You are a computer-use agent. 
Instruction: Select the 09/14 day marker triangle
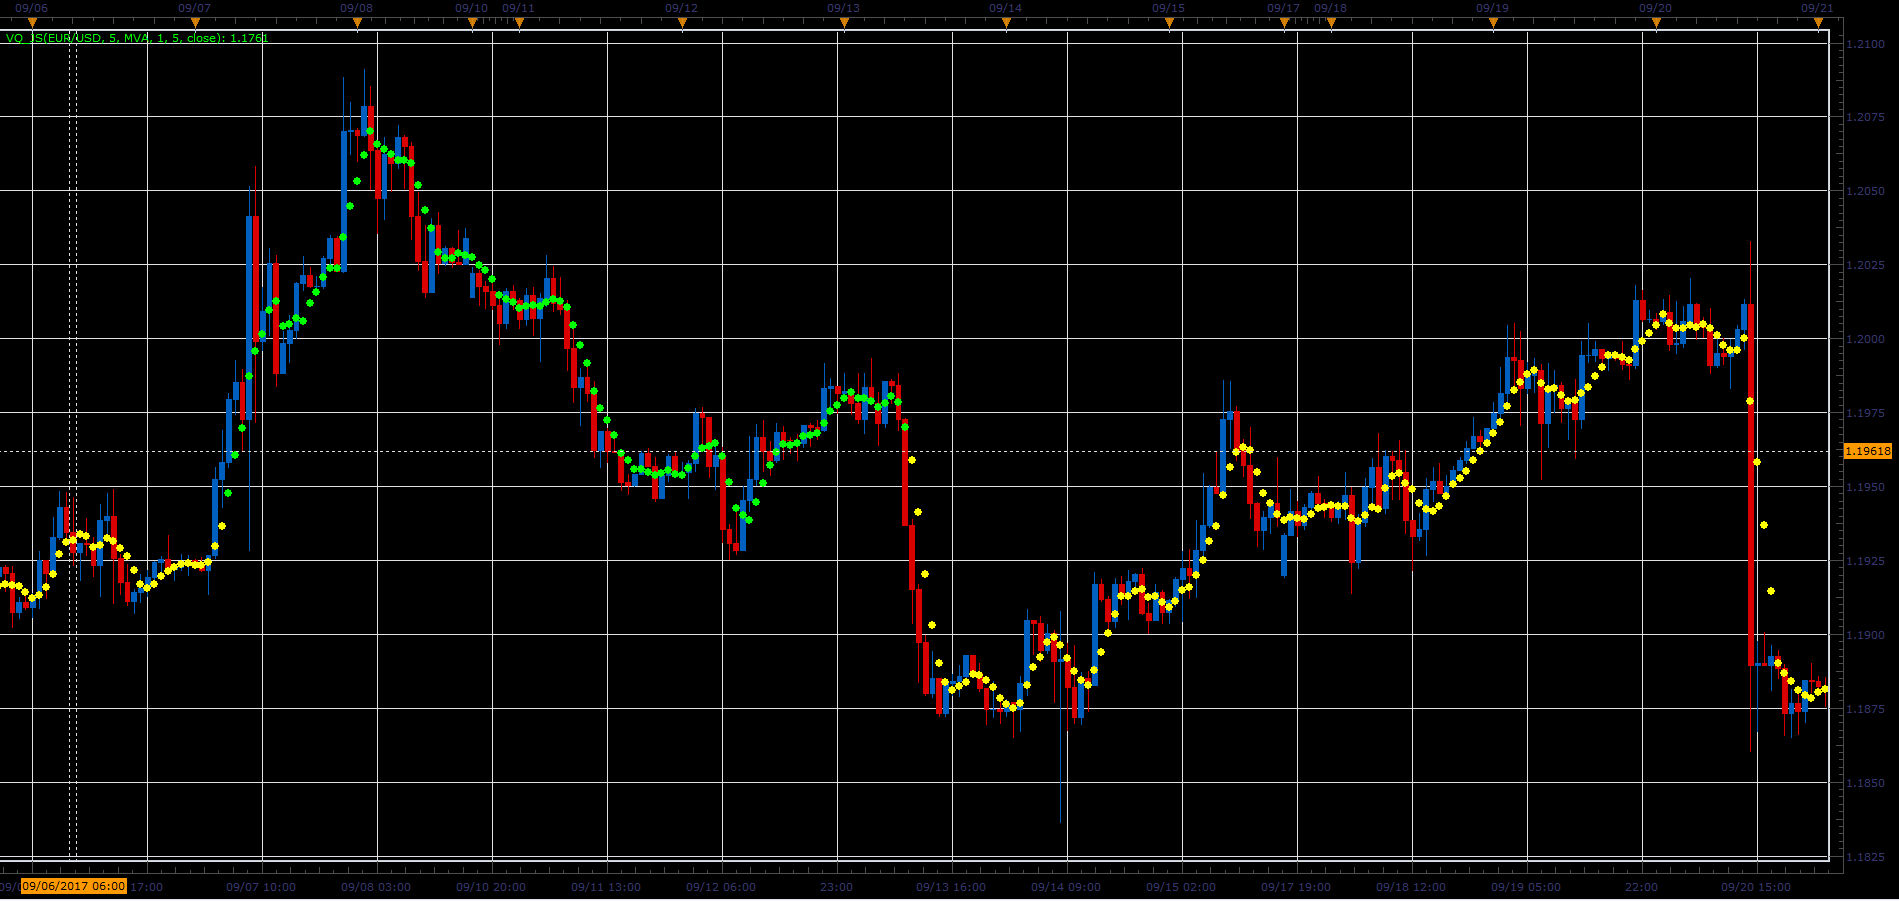click(x=1006, y=23)
